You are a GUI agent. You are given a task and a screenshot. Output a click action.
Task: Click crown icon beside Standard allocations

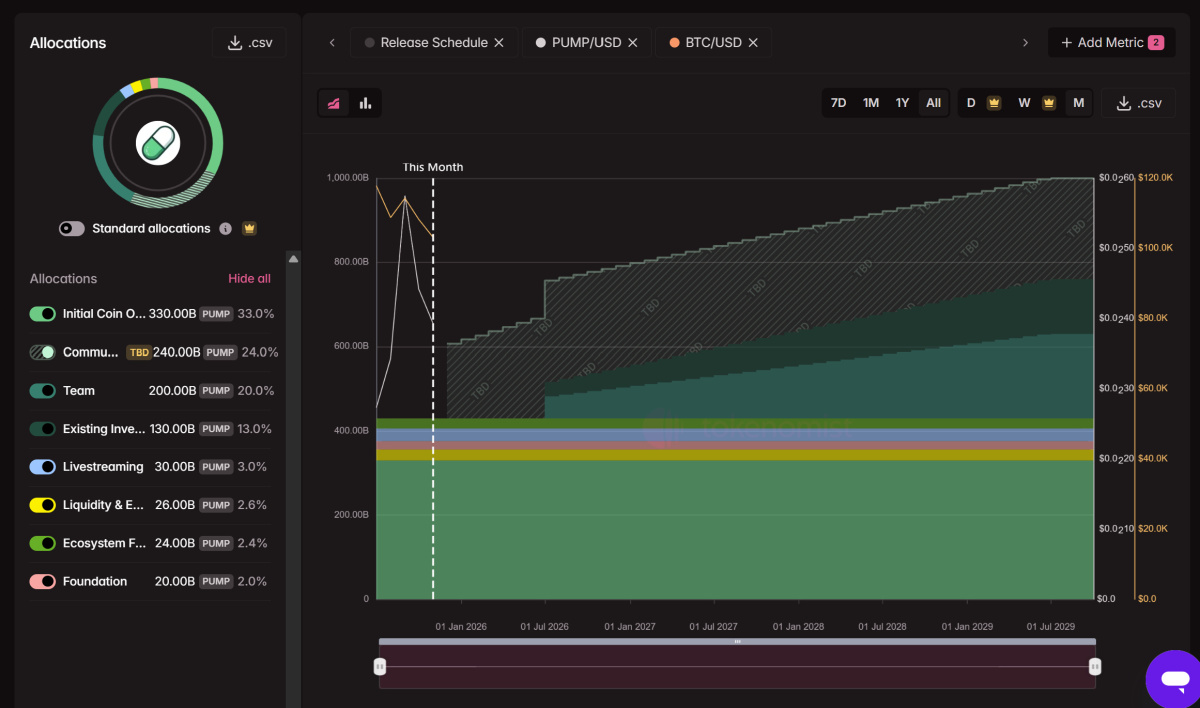[x=249, y=229]
